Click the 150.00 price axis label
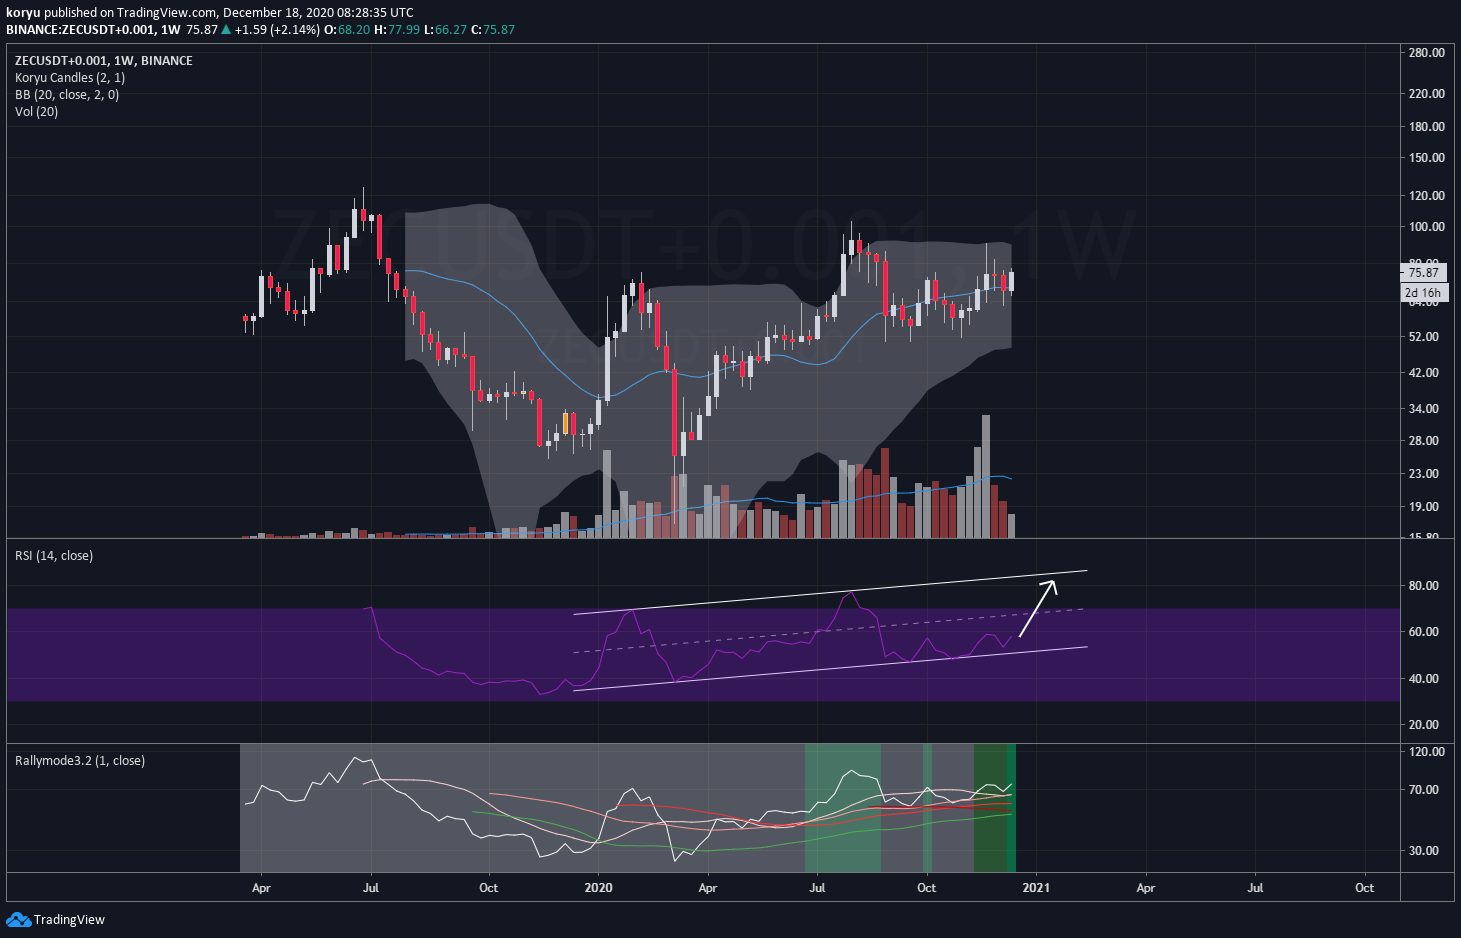This screenshot has width=1461, height=938. coord(1427,157)
